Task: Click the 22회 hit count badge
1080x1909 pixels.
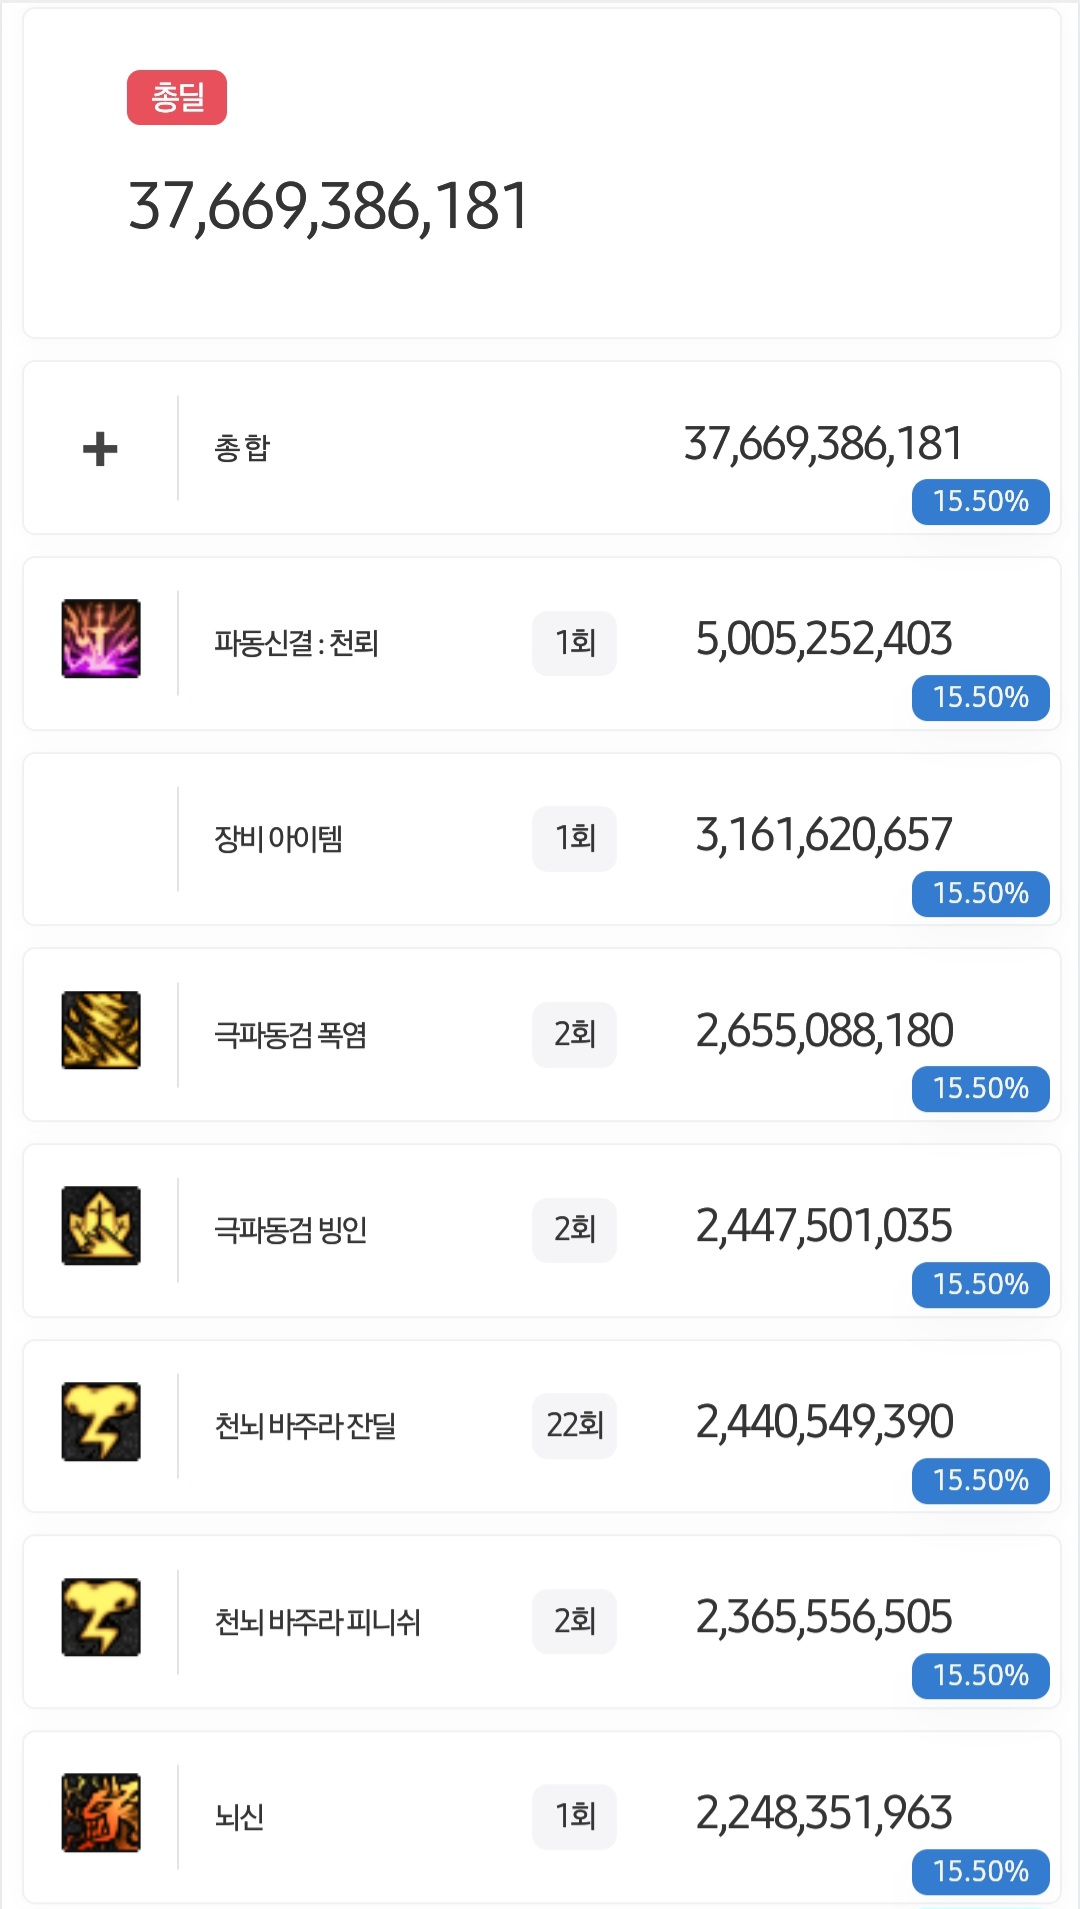Action: pos(574,1425)
